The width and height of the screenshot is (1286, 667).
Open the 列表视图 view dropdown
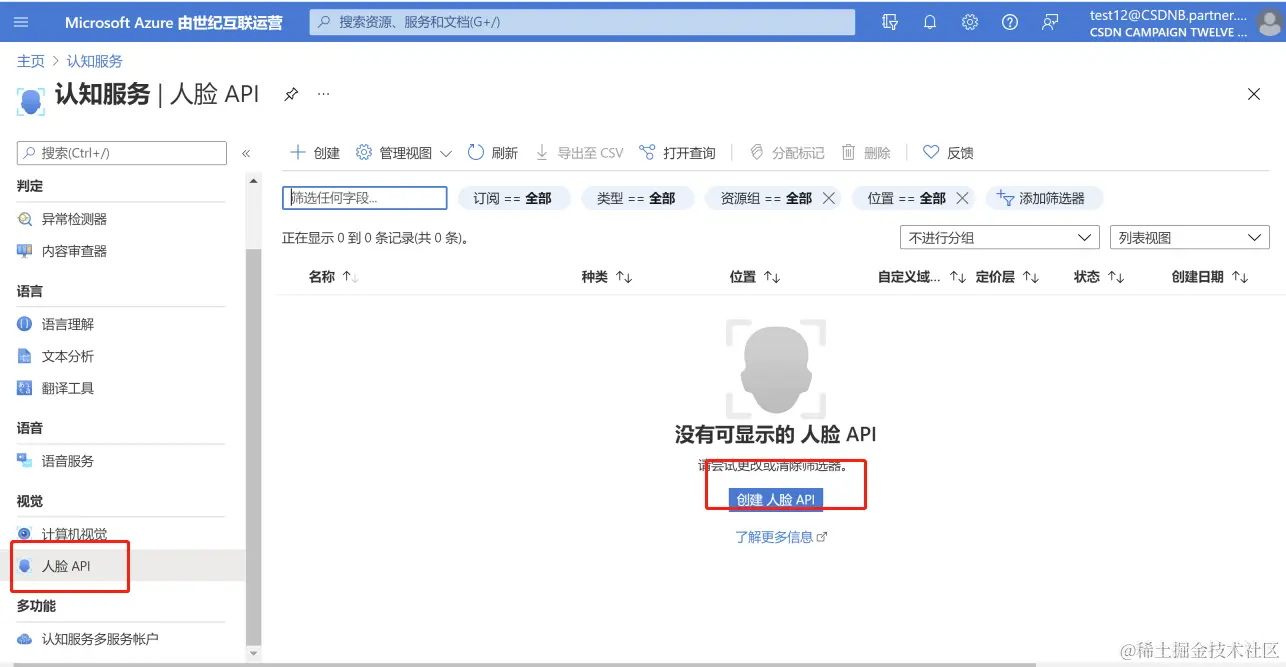click(1190, 238)
